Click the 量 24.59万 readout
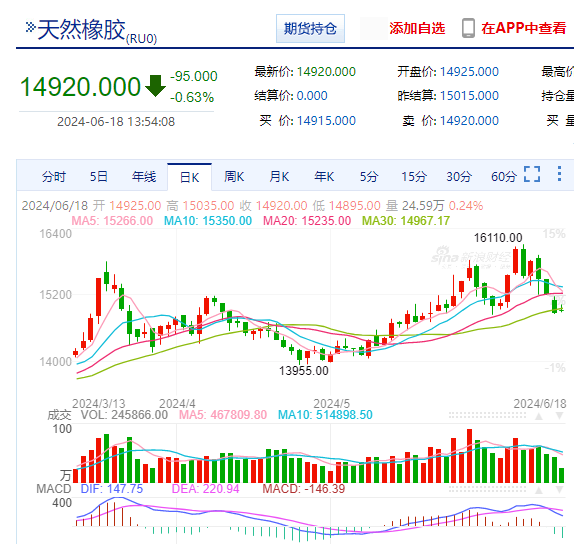This screenshot has width=574, height=544. 415,206
